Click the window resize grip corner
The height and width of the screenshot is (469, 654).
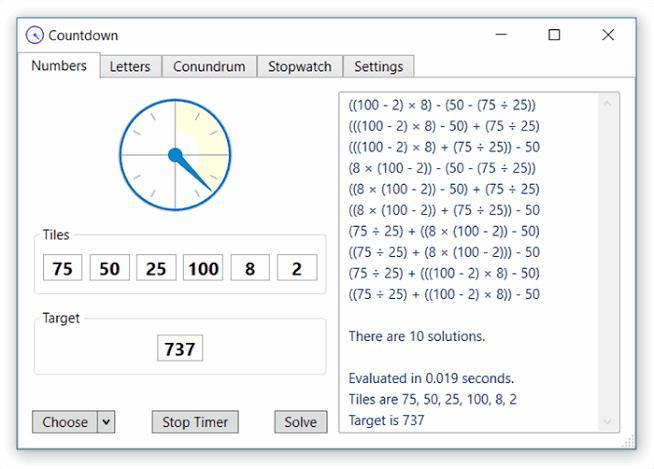[629, 441]
